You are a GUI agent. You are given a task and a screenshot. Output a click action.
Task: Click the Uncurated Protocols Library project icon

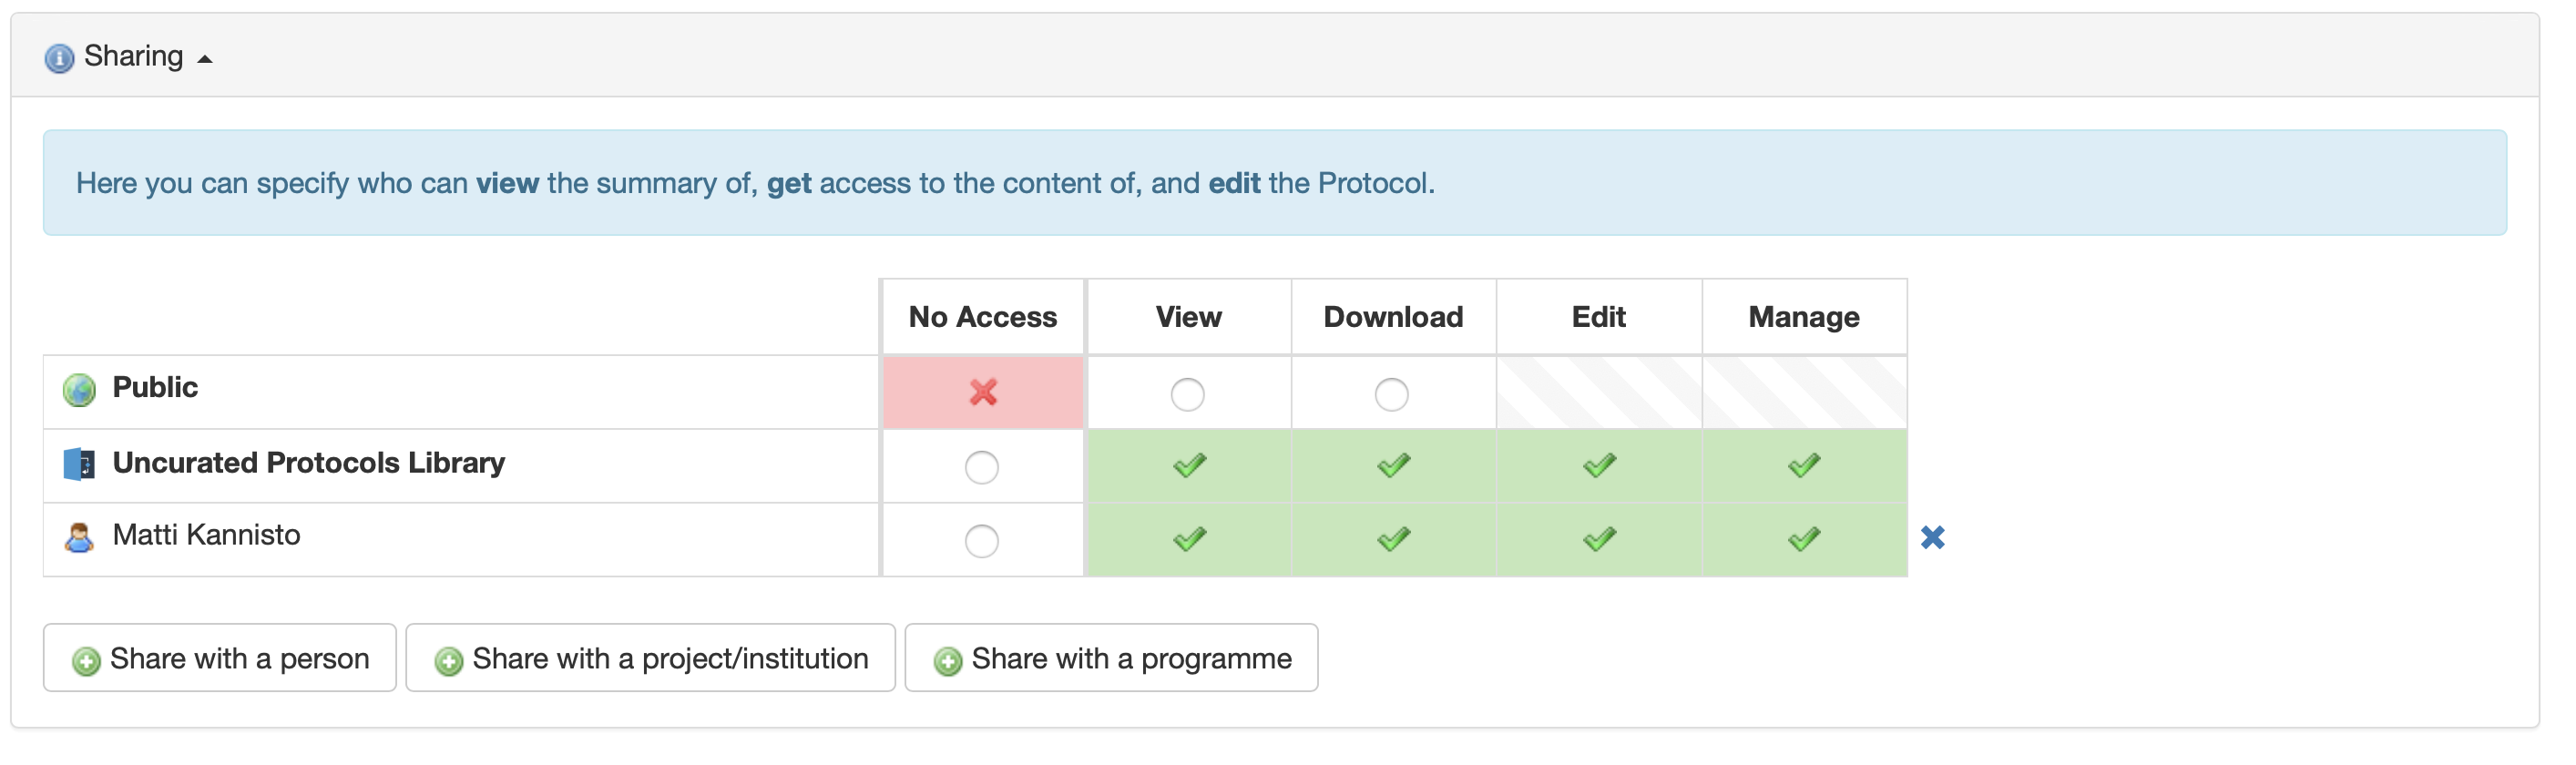[79, 464]
